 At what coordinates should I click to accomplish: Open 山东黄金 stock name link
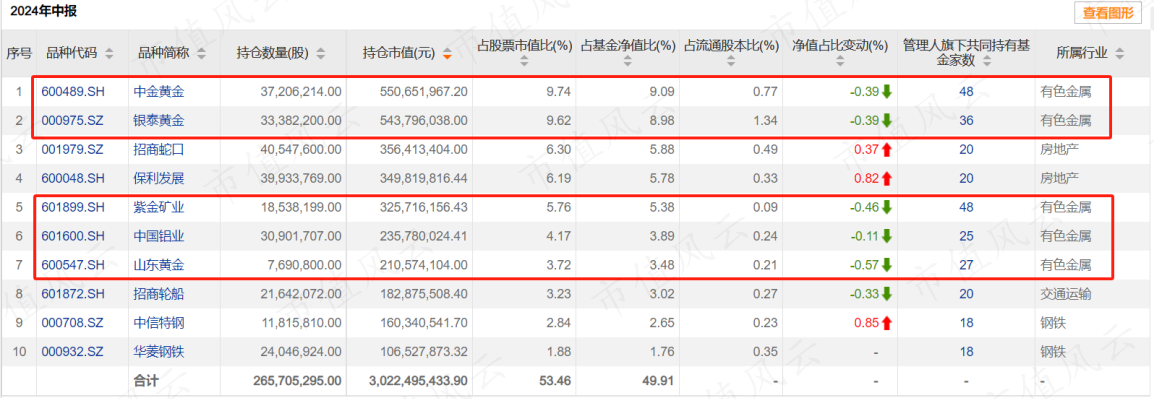point(159,265)
